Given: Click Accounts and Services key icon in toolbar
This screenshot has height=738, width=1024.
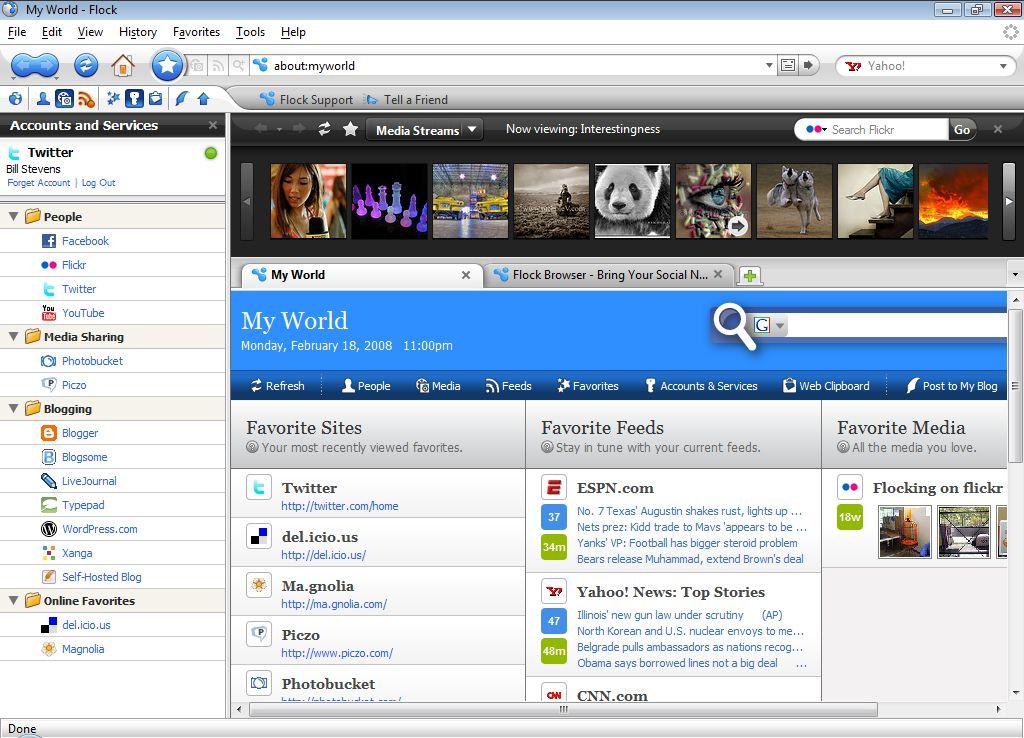Looking at the screenshot, I should click(134, 99).
